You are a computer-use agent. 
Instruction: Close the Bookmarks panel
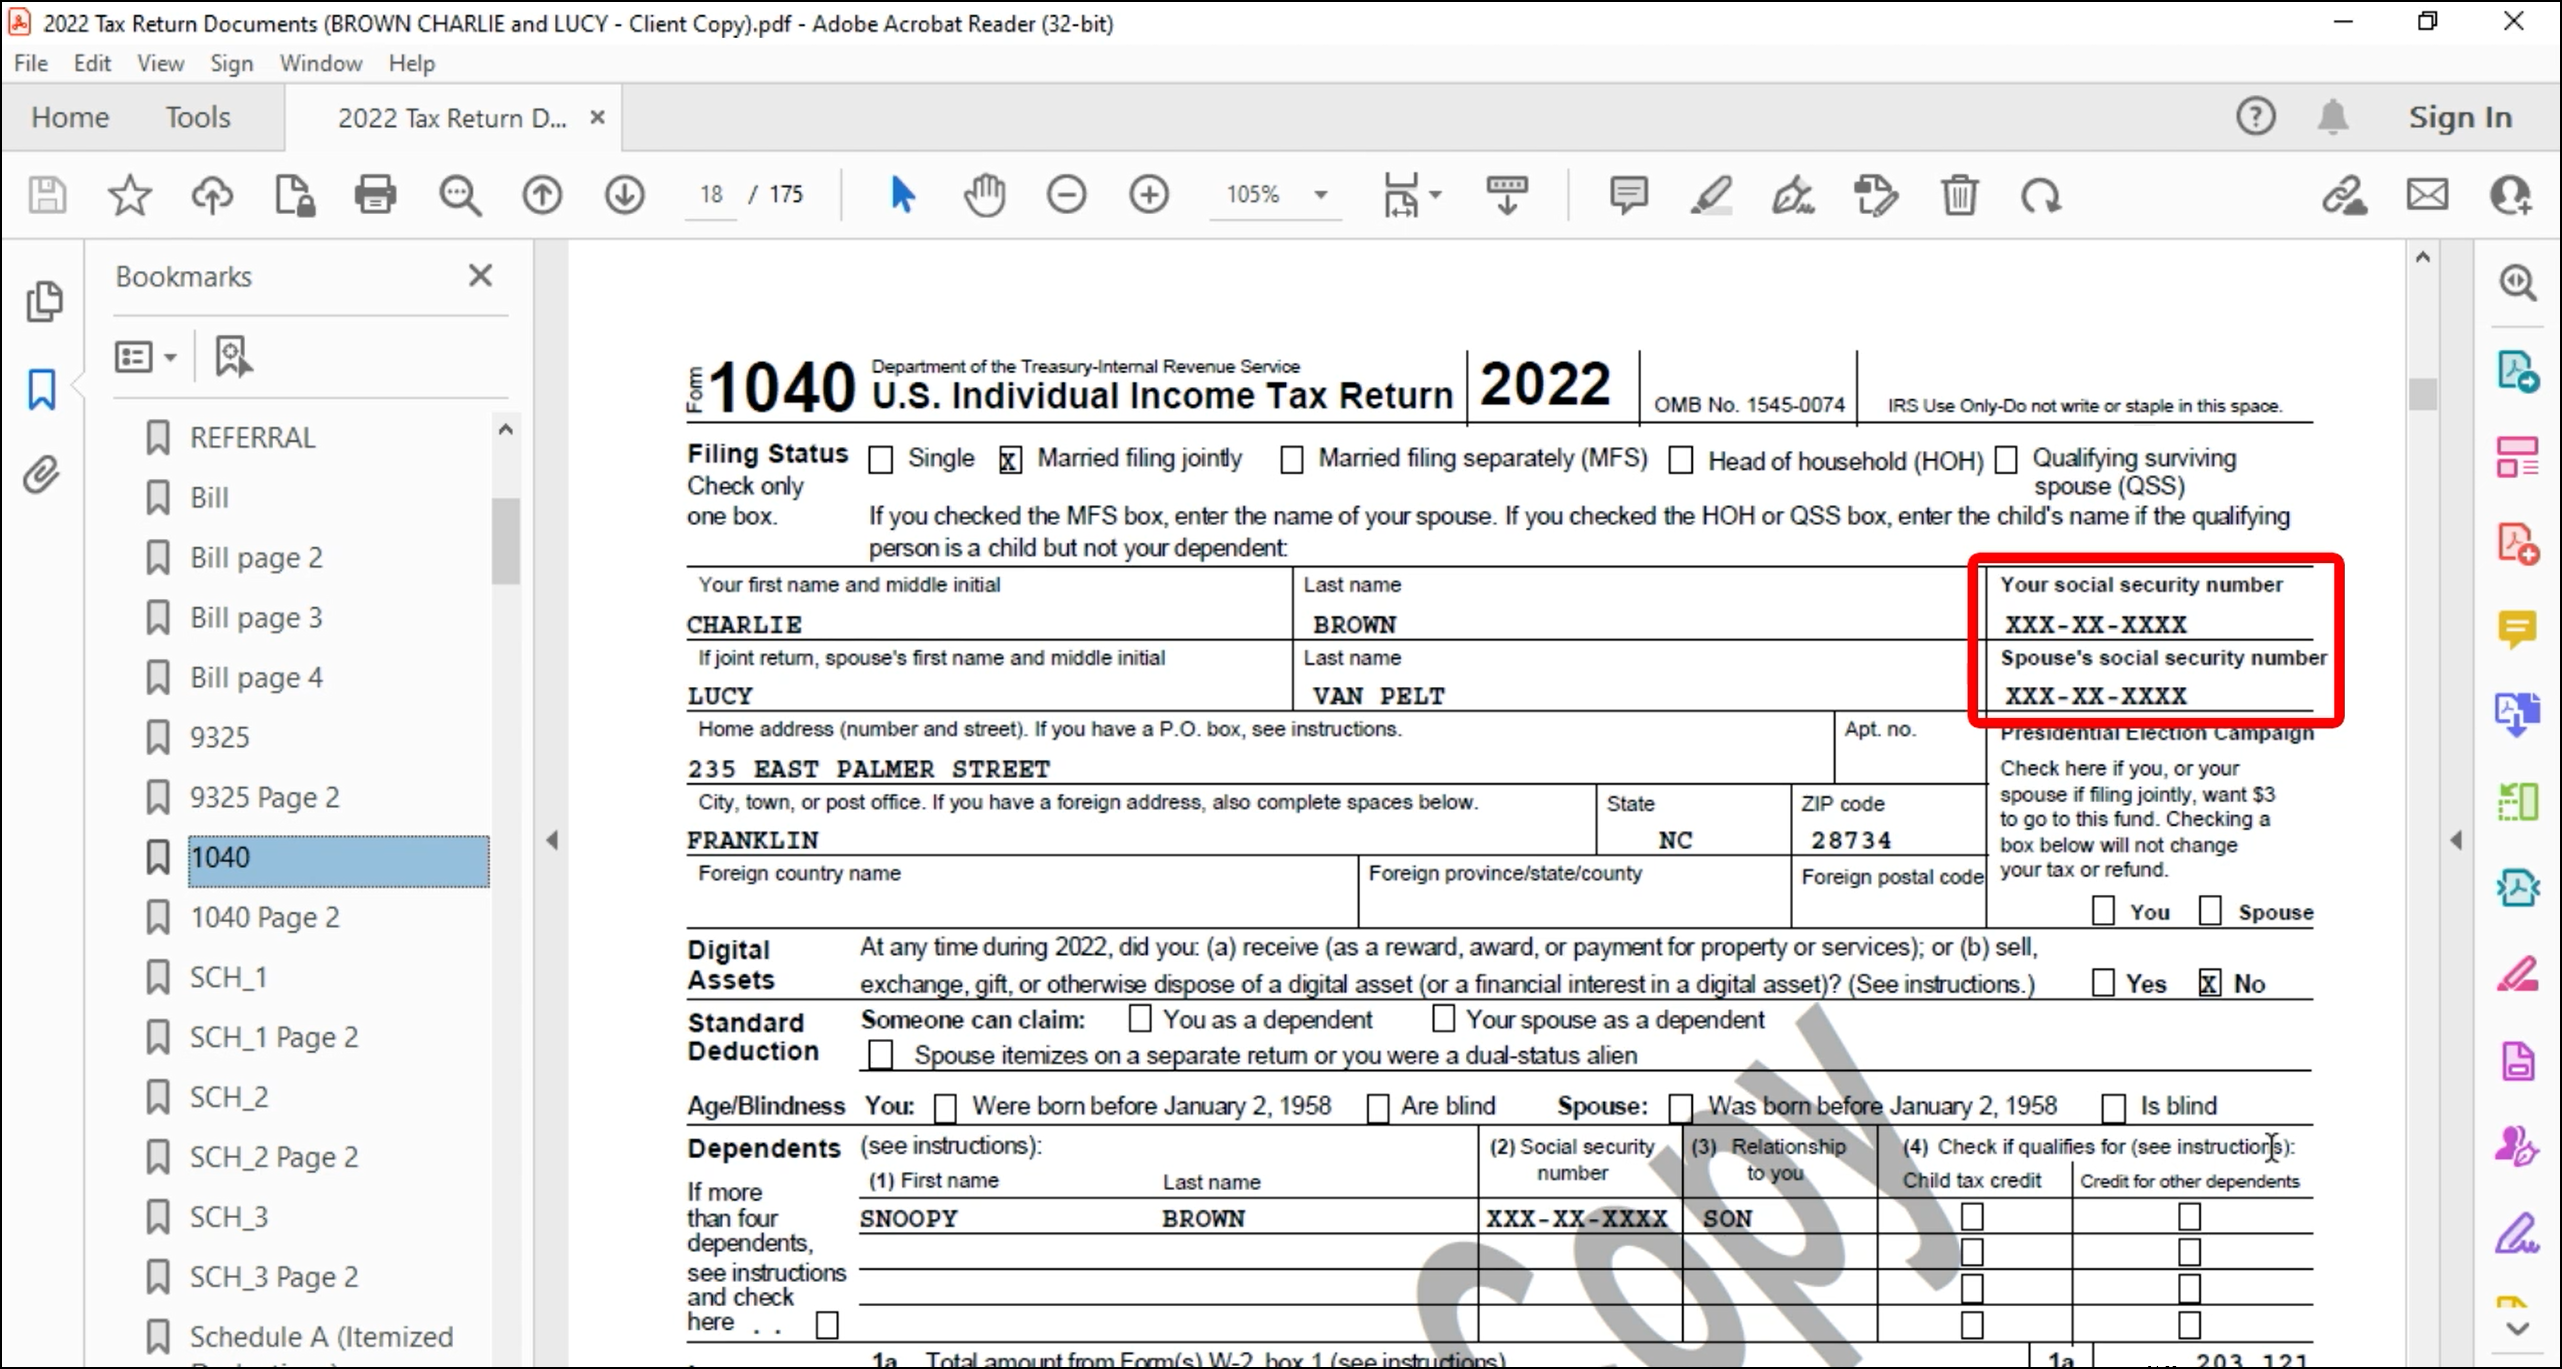coord(480,275)
